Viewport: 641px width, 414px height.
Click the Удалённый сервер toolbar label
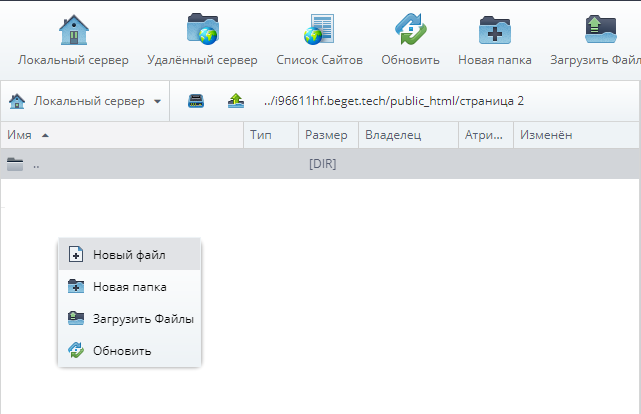coord(202,60)
